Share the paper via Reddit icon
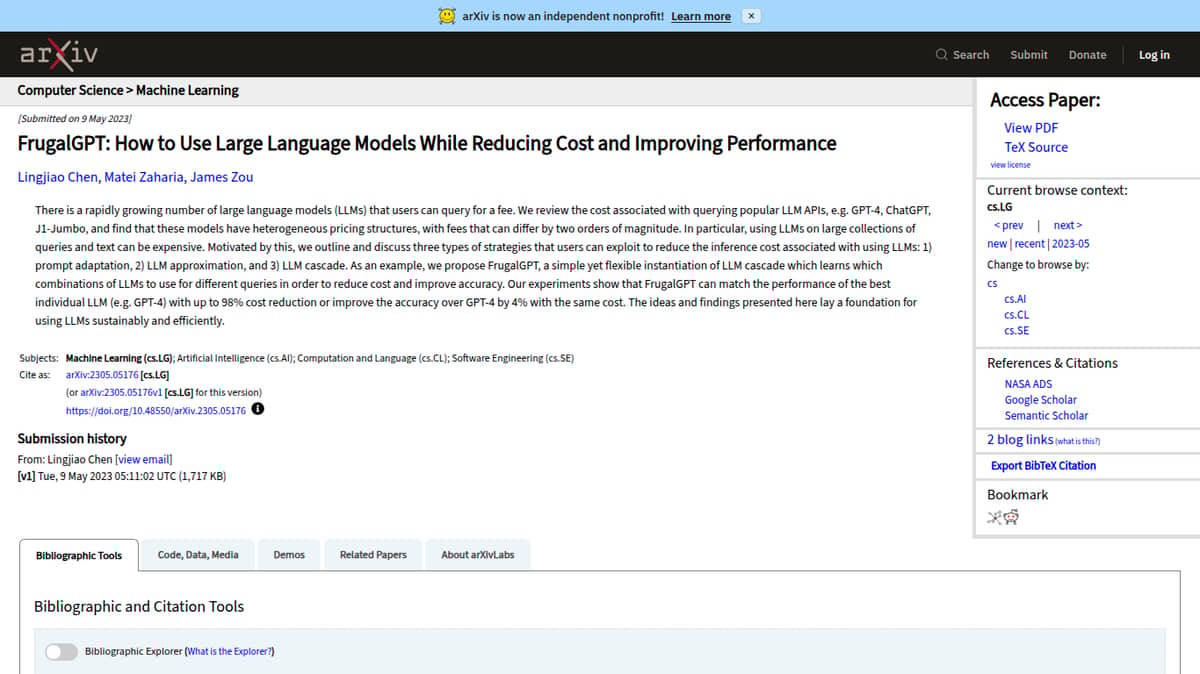 [x=1011, y=517]
